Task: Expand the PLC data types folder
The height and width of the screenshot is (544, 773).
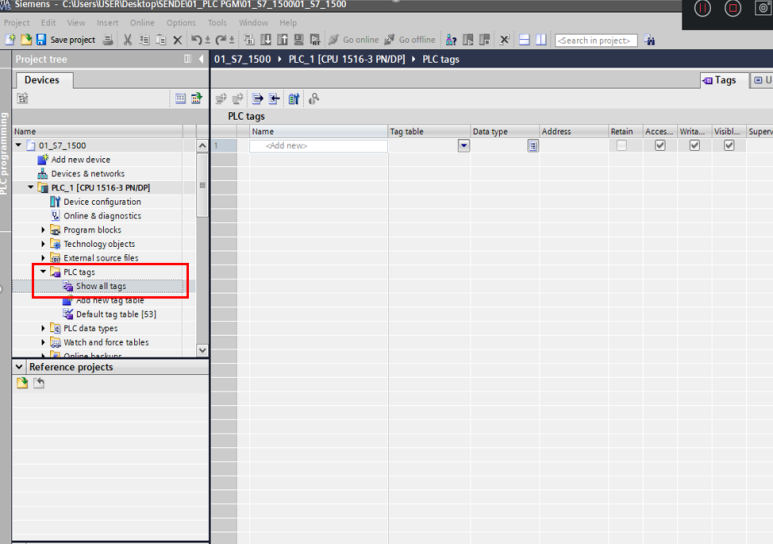Action: pos(43,328)
